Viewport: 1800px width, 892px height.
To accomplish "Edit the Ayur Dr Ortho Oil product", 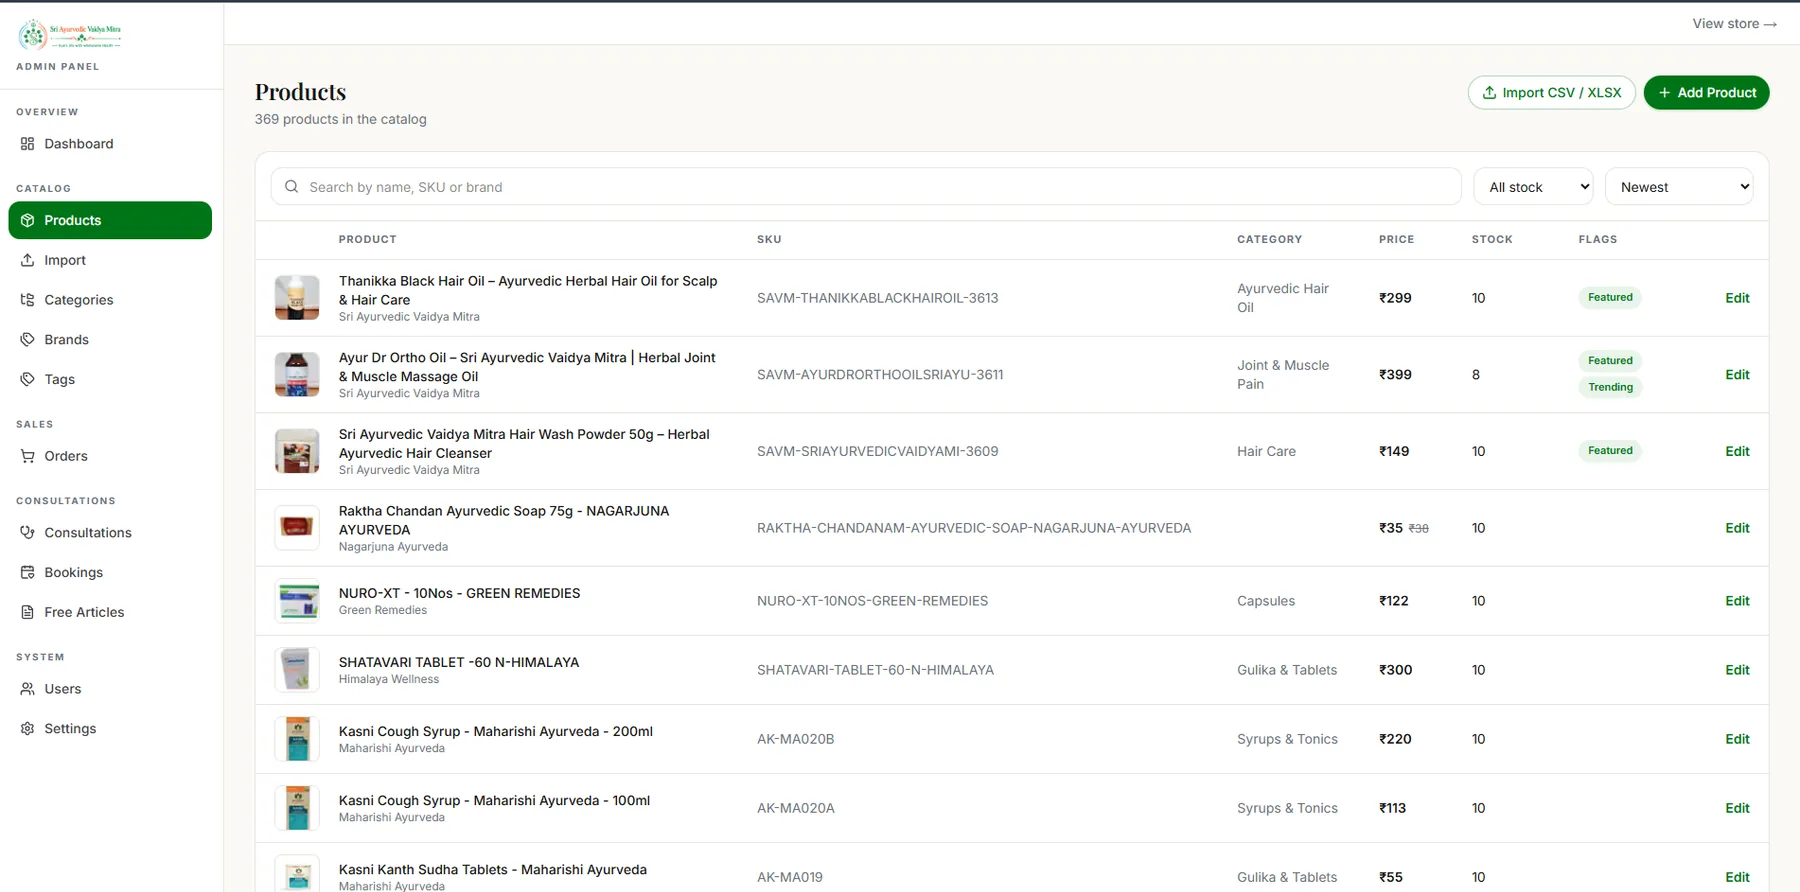I will (1737, 375).
